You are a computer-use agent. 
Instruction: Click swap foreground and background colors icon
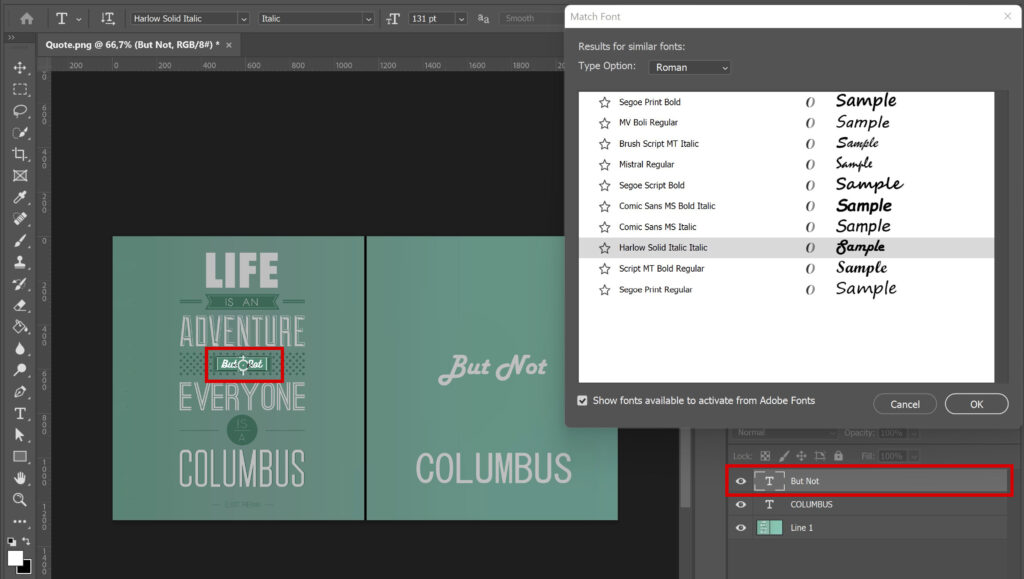tap(26, 540)
